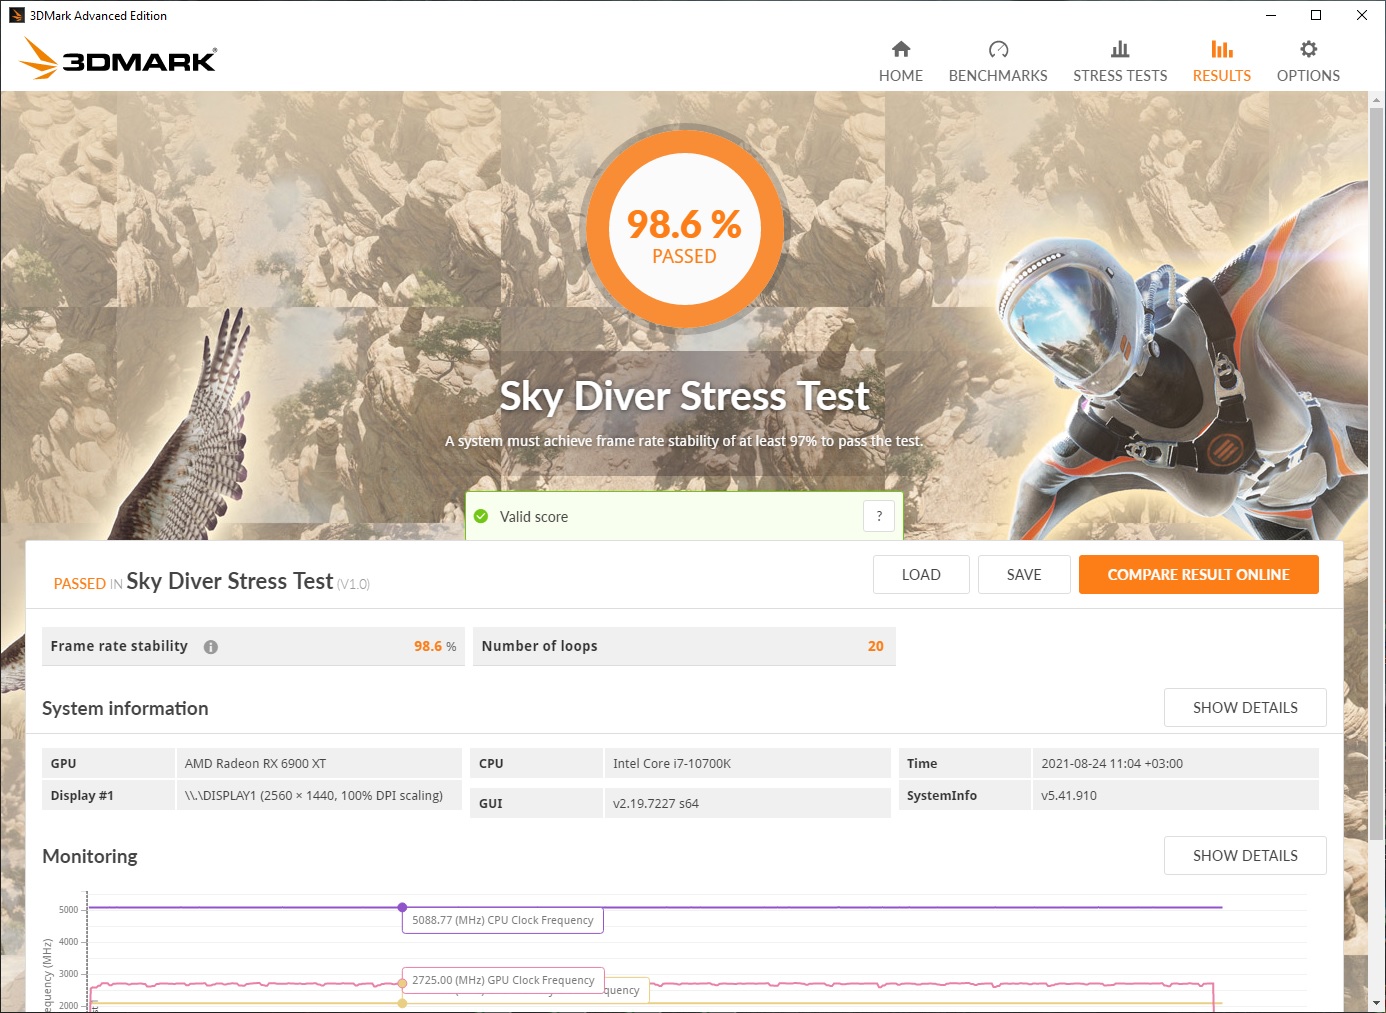Image resolution: width=1386 pixels, height=1013 pixels.
Task: Click the CPU Clock Frequency graph marker
Action: coord(402,907)
